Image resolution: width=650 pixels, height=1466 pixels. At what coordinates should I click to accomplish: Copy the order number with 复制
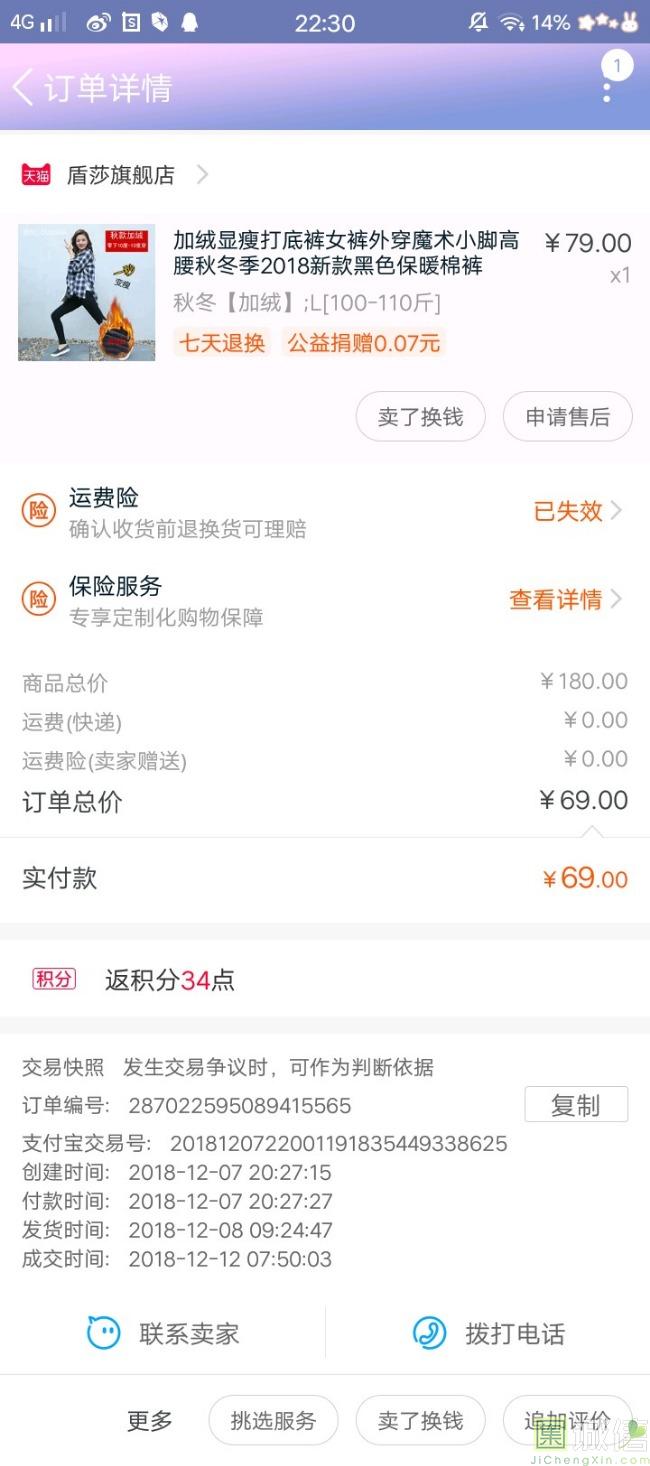pos(576,1105)
